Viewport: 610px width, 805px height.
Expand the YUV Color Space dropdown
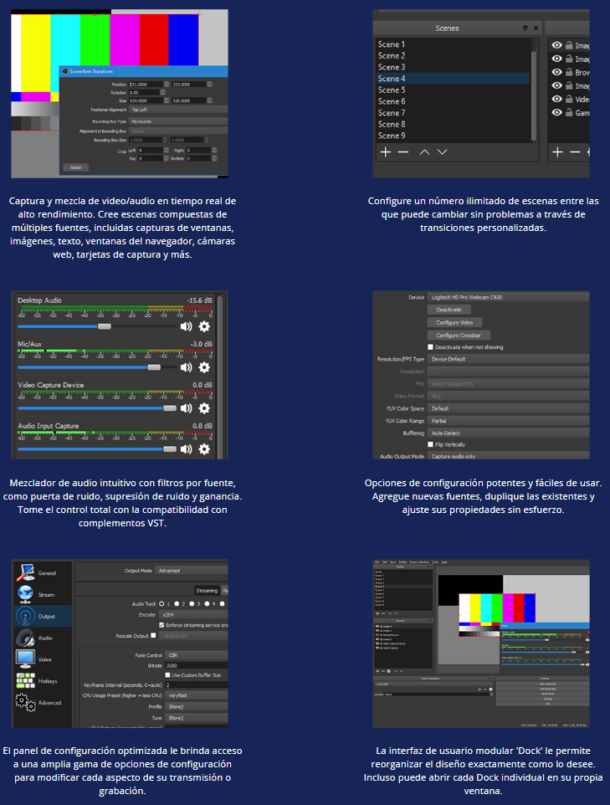pos(510,408)
